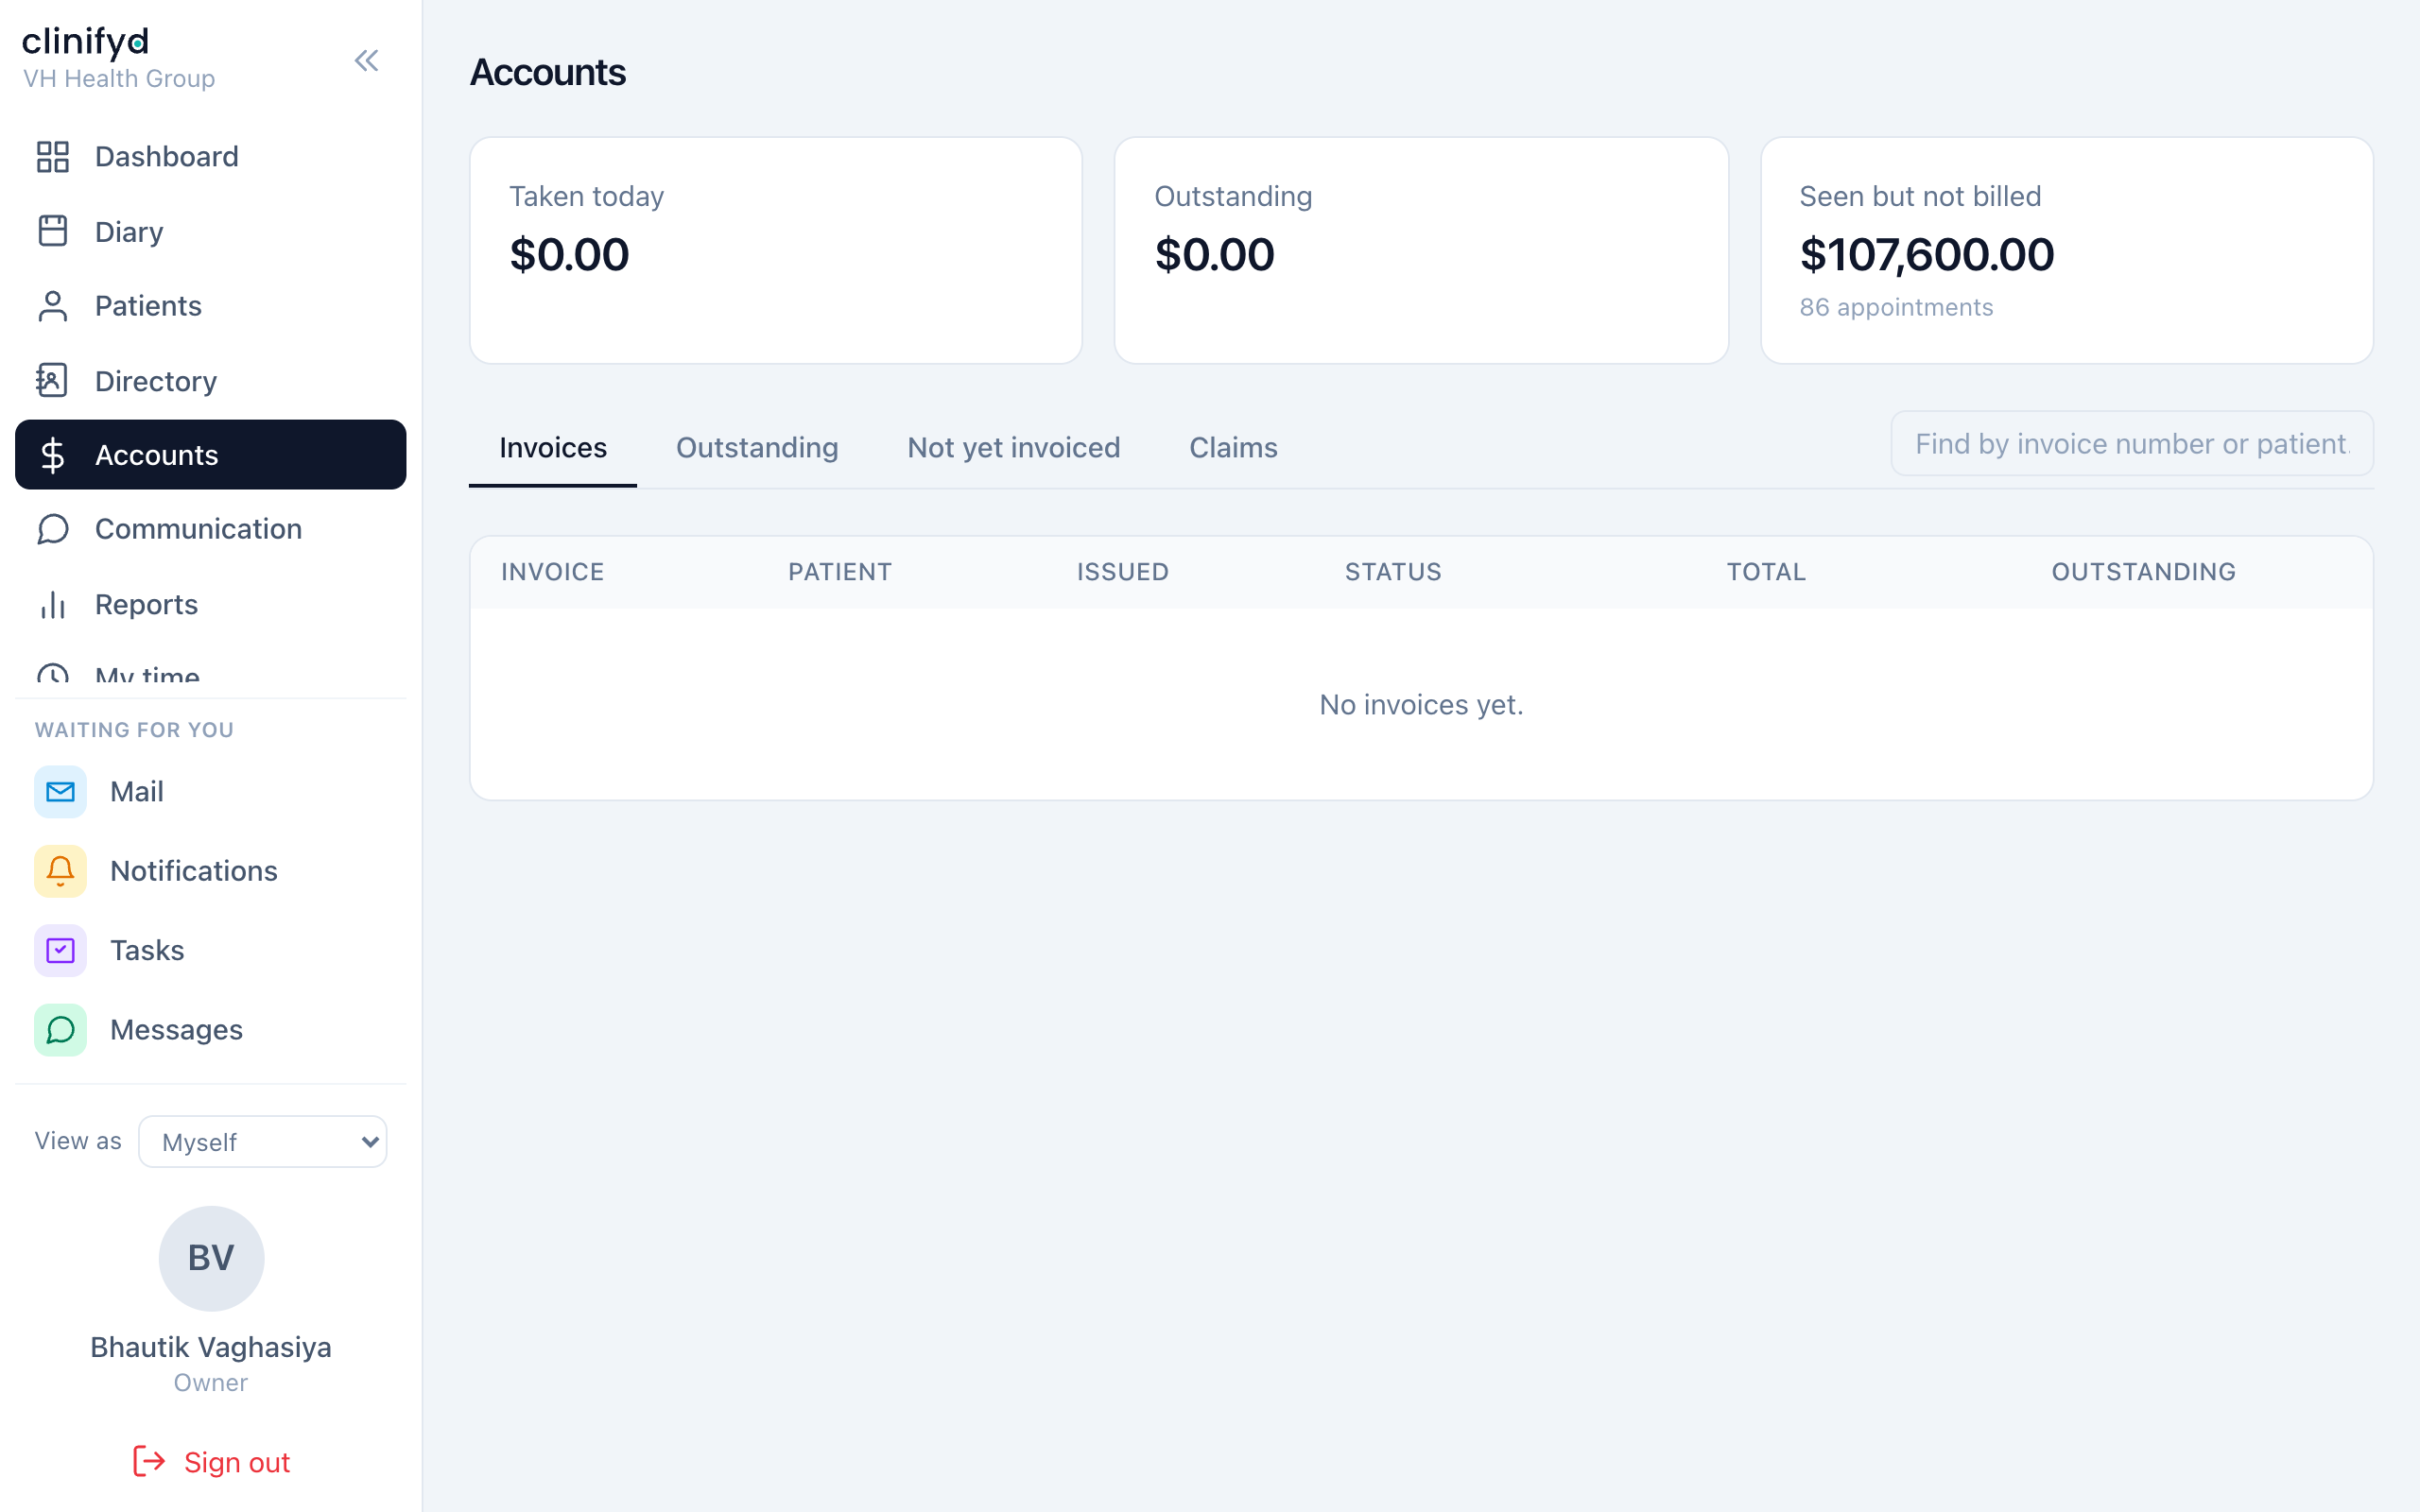The image size is (2420, 1512).
Task: Focus the invoice number search field
Action: 2132,443
